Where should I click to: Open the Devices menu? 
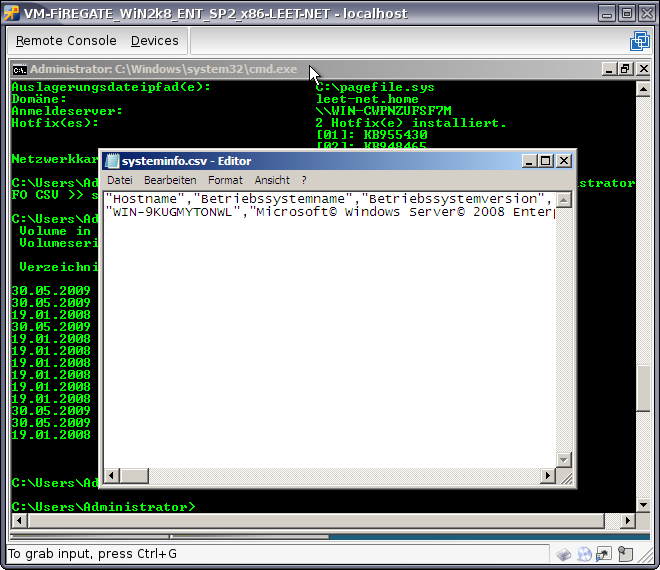point(154,41)
